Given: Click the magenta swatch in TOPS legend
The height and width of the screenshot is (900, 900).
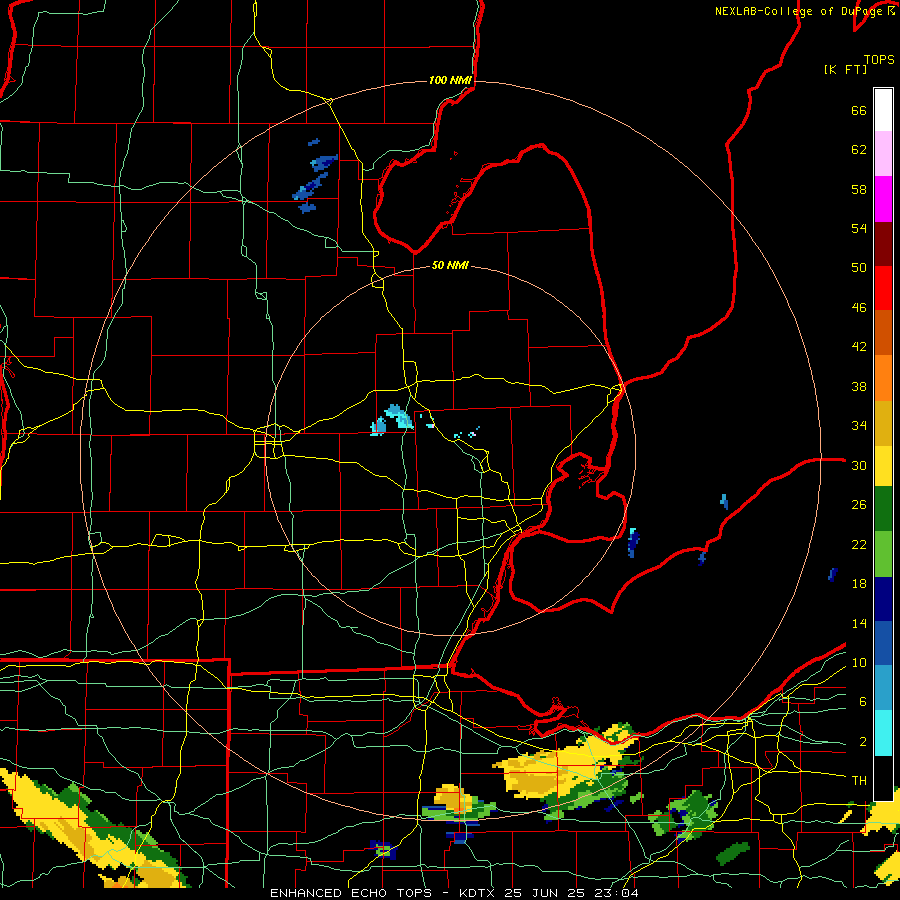Looking at the screenshot, I should (x=883, y=199).
